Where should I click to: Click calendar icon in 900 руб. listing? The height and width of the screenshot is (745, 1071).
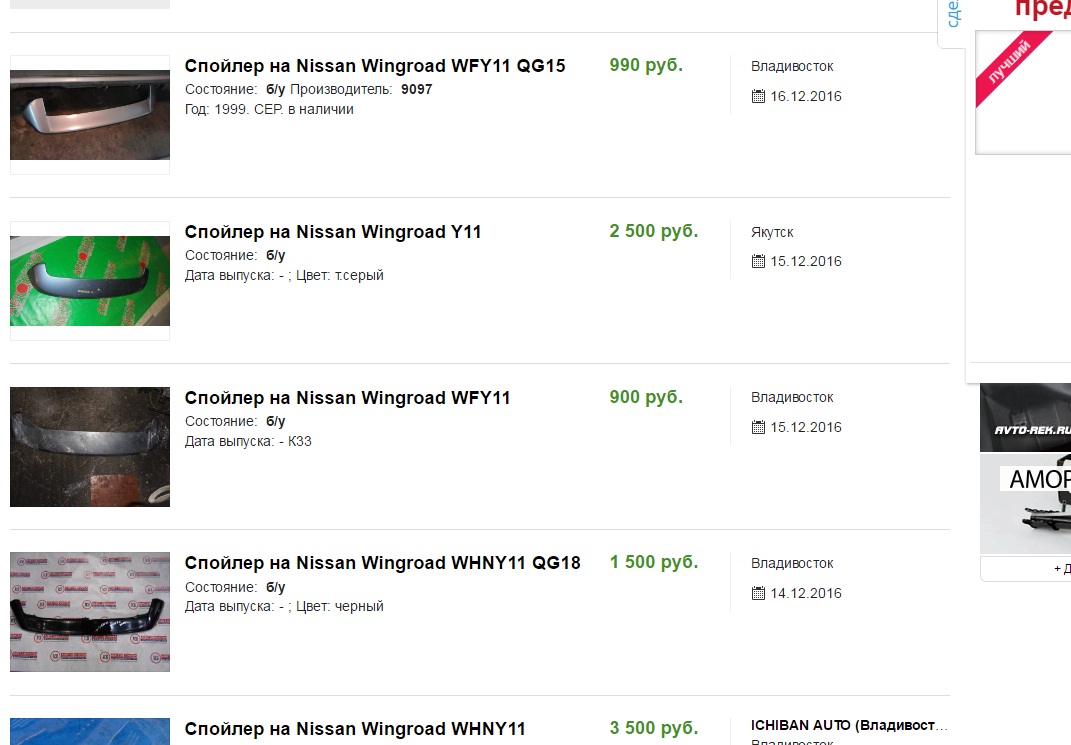(758, 428)
